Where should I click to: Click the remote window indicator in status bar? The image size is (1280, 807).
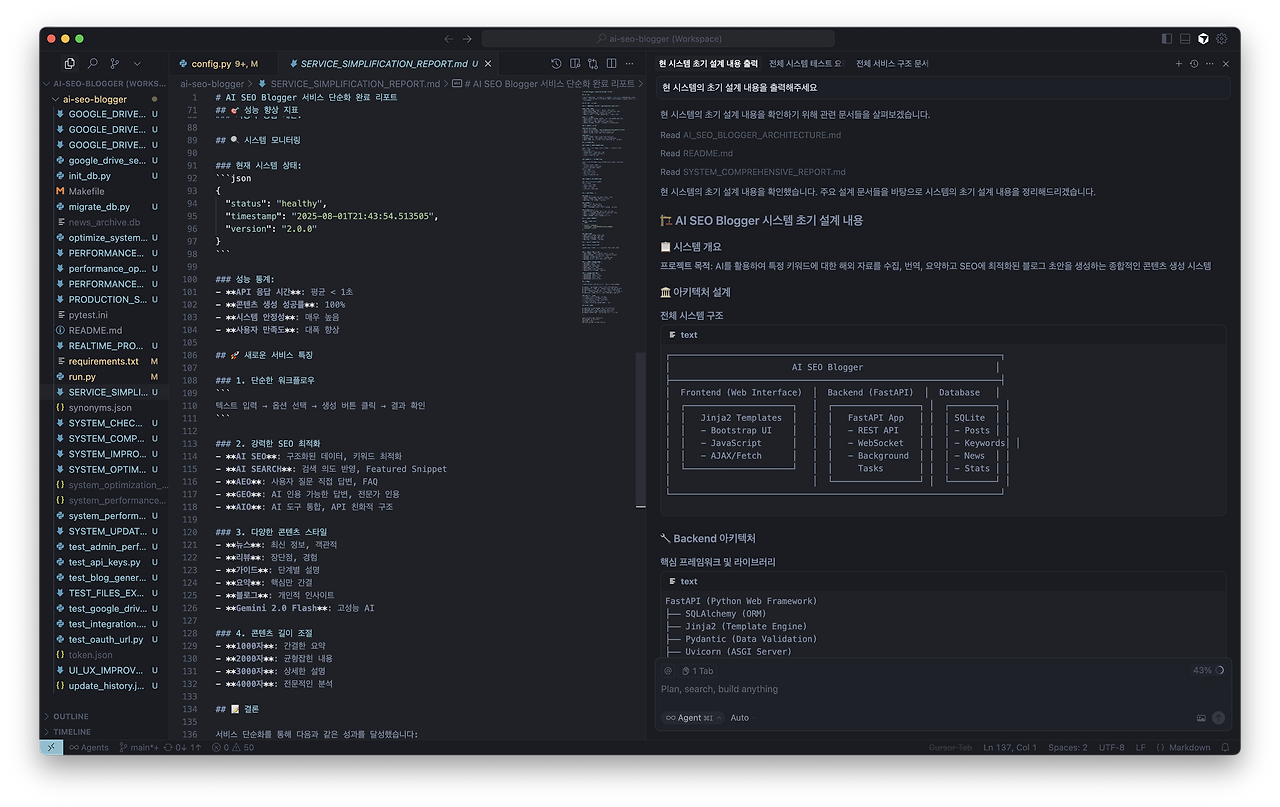(x=52, y=747)
